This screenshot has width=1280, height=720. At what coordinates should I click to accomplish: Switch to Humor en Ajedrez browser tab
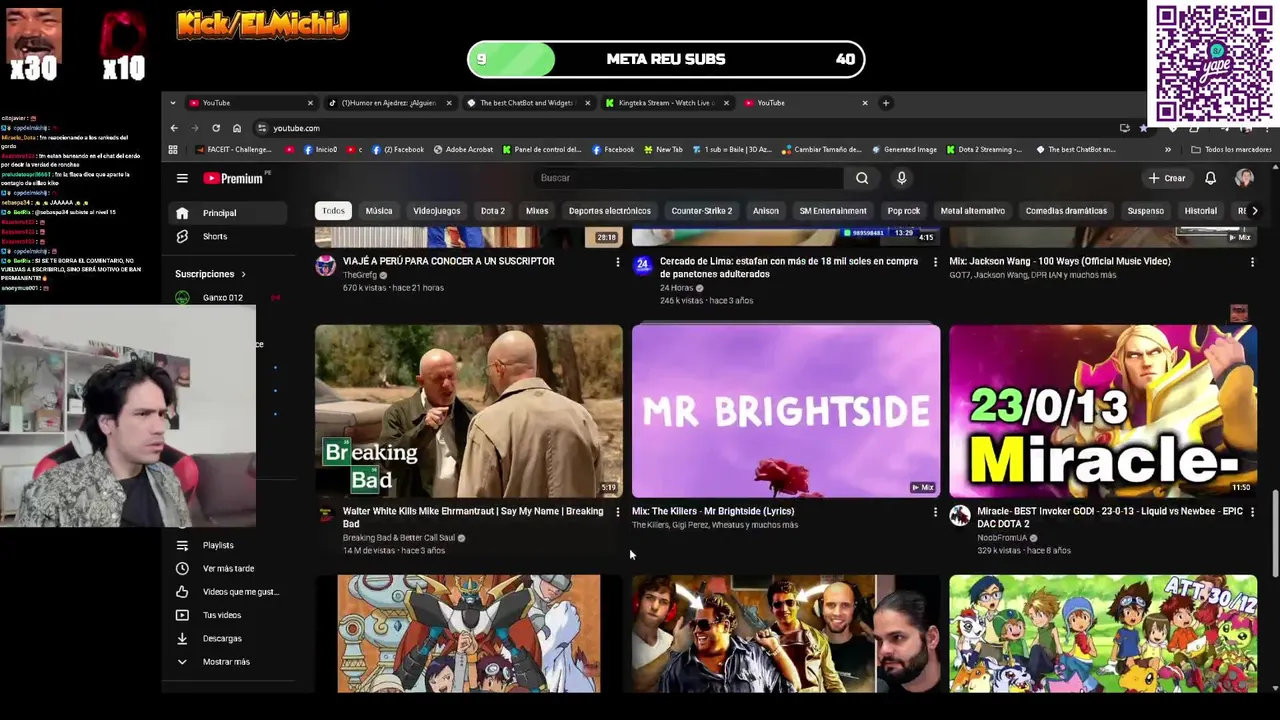pyautogui.click(x=389, y=103)
